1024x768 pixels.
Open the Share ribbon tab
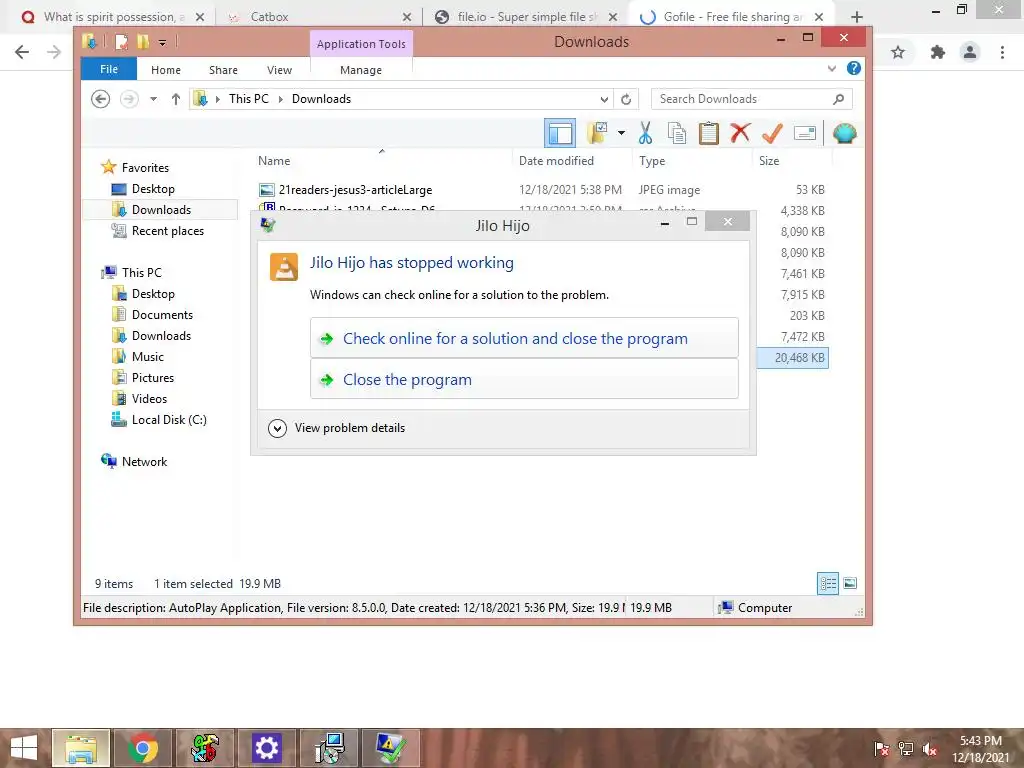coord(223,70)
